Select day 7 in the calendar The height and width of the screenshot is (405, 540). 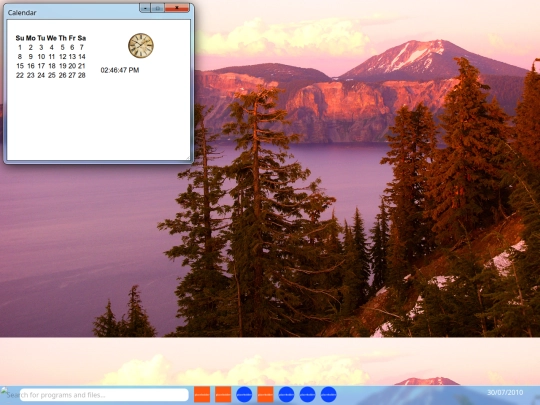(82, 47)
